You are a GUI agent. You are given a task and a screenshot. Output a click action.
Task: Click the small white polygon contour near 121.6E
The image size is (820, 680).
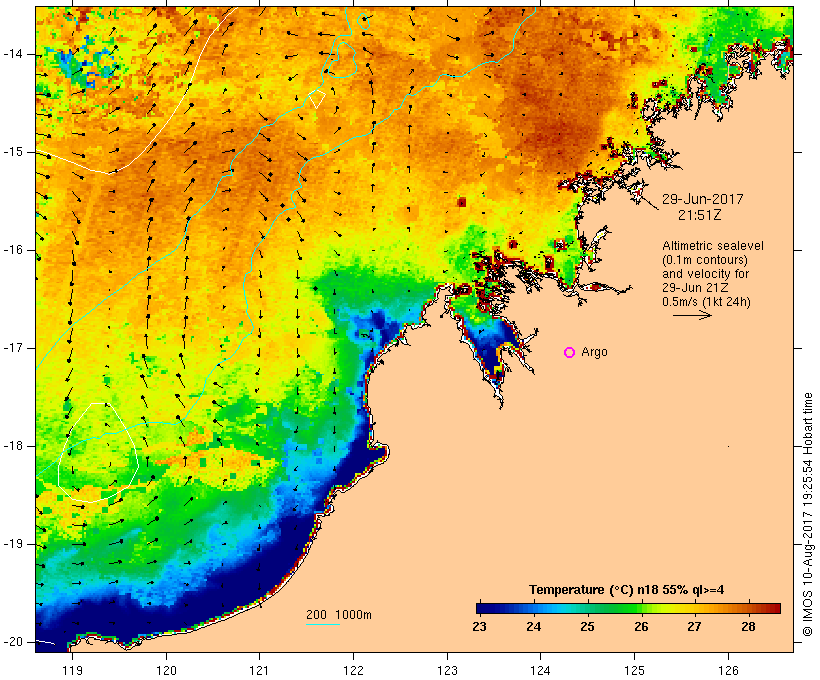pos(317,99)
